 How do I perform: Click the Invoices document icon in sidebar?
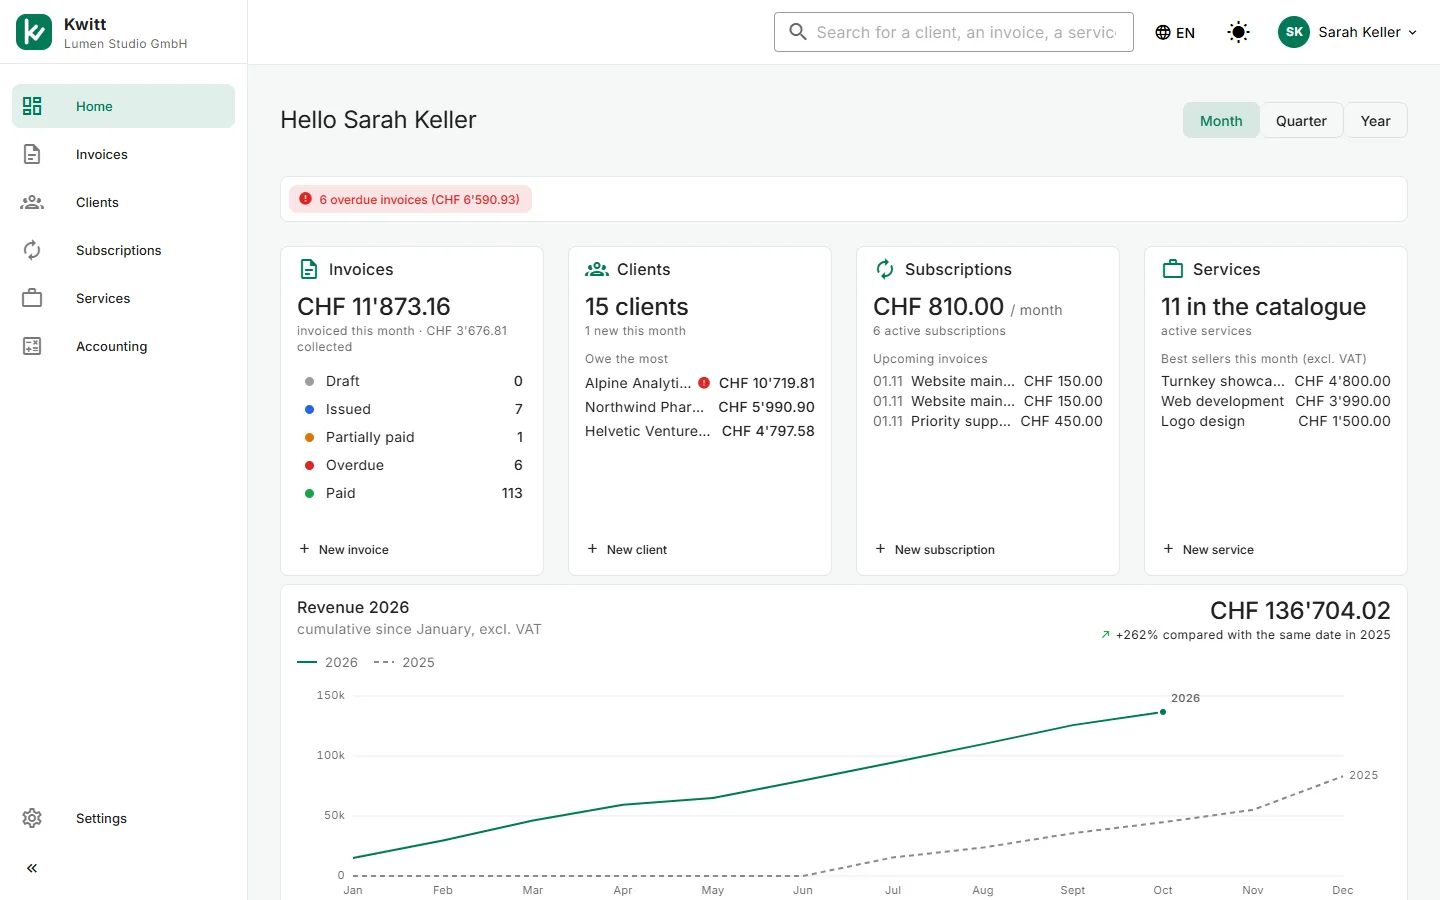32,154
